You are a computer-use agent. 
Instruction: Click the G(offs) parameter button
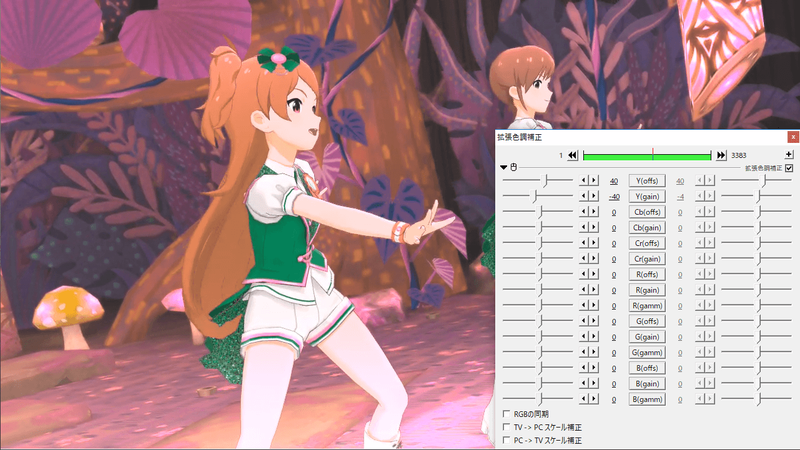tap(647, 321)
